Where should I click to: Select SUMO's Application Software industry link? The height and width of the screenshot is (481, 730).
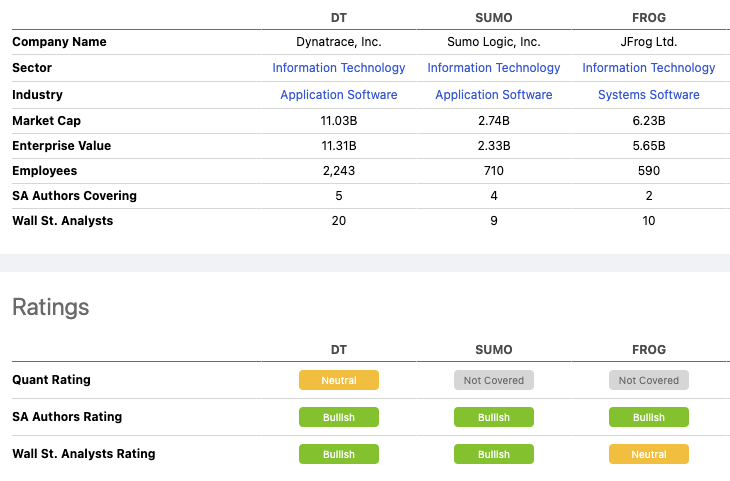(x=494, y=95)
